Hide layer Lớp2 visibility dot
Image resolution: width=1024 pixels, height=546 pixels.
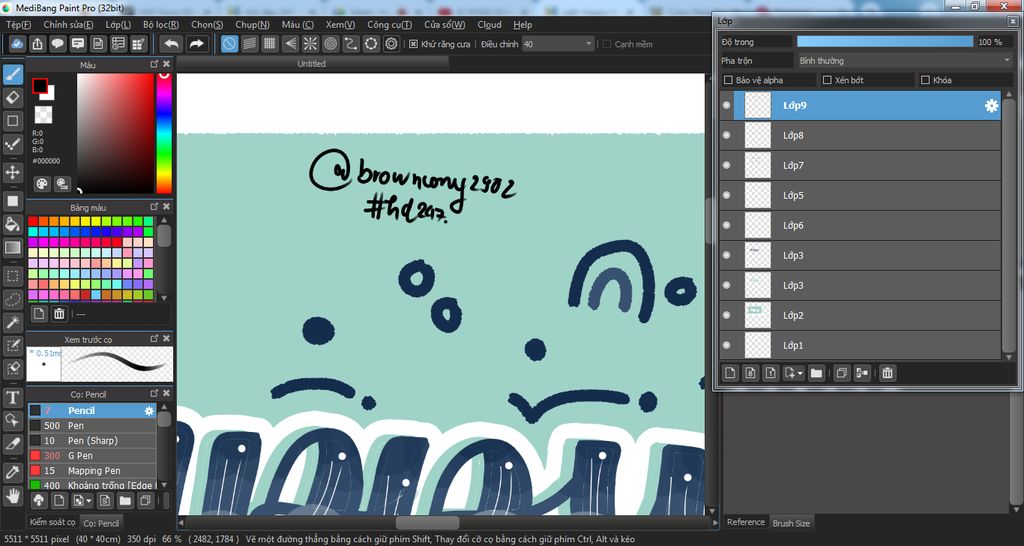pos(726,315)
